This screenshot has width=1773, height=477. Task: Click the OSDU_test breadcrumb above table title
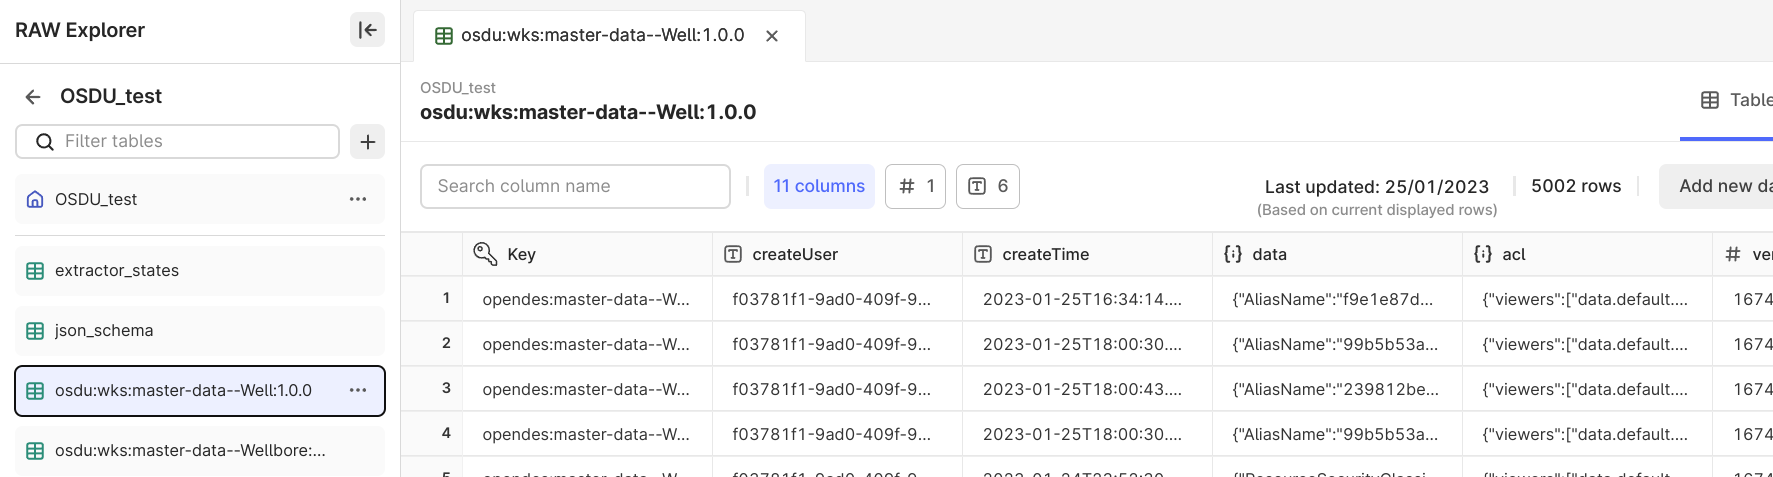(x=458, y=88)
